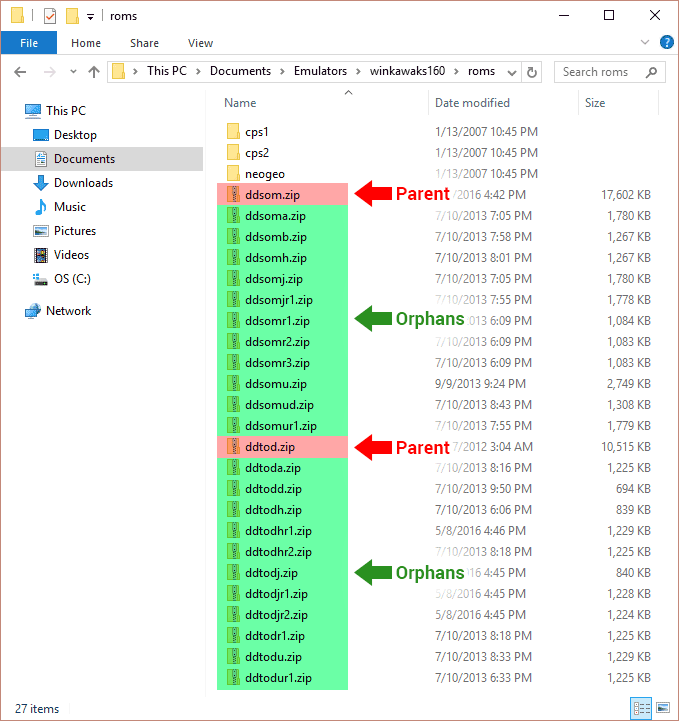Open the Customize Quick Access Toolbar dropdown
The height and width of the screenshot is (721, 679).
coord(90,17)
